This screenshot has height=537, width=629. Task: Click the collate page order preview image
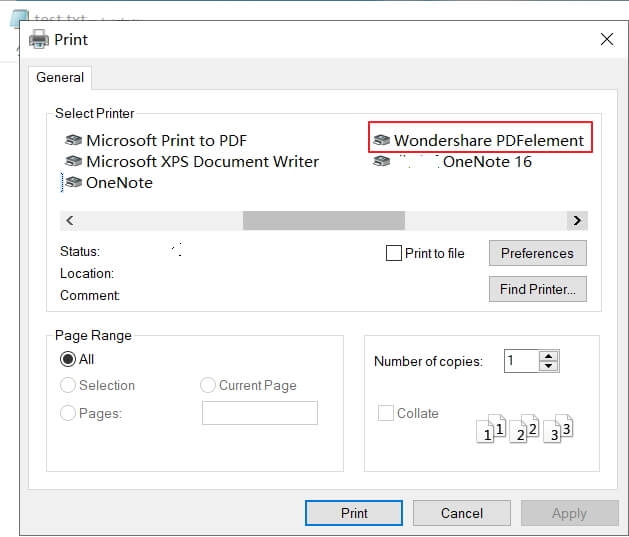[x=524, y=428]
